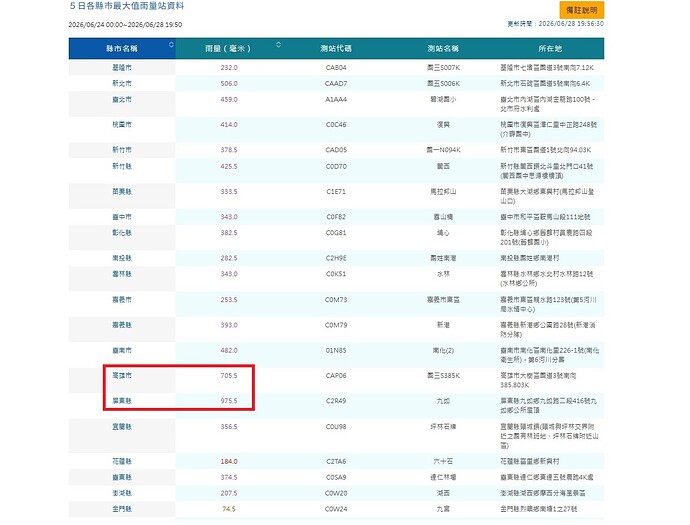Toggle sort icon on 縣市名稱 column
This screenshot has width=690, height=525.
click(171, 44)
